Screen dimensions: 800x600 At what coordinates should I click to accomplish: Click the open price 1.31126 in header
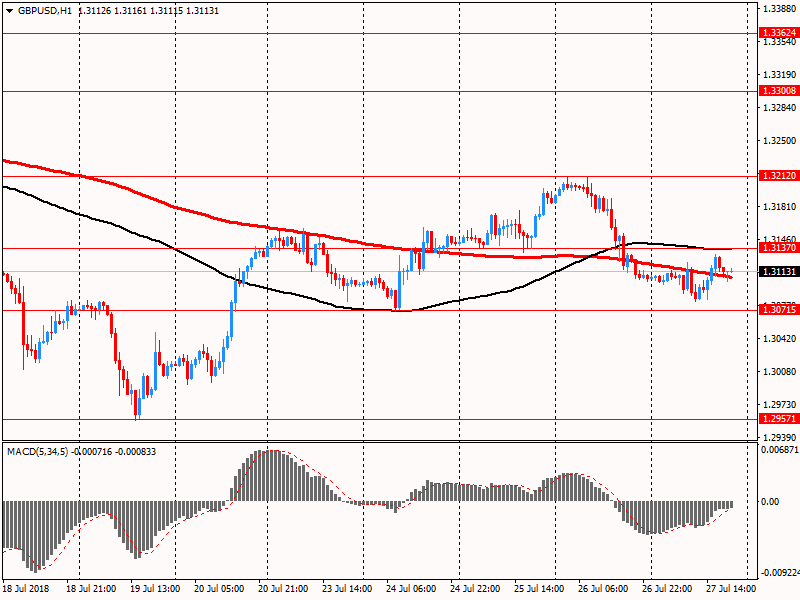coord(95,11)
